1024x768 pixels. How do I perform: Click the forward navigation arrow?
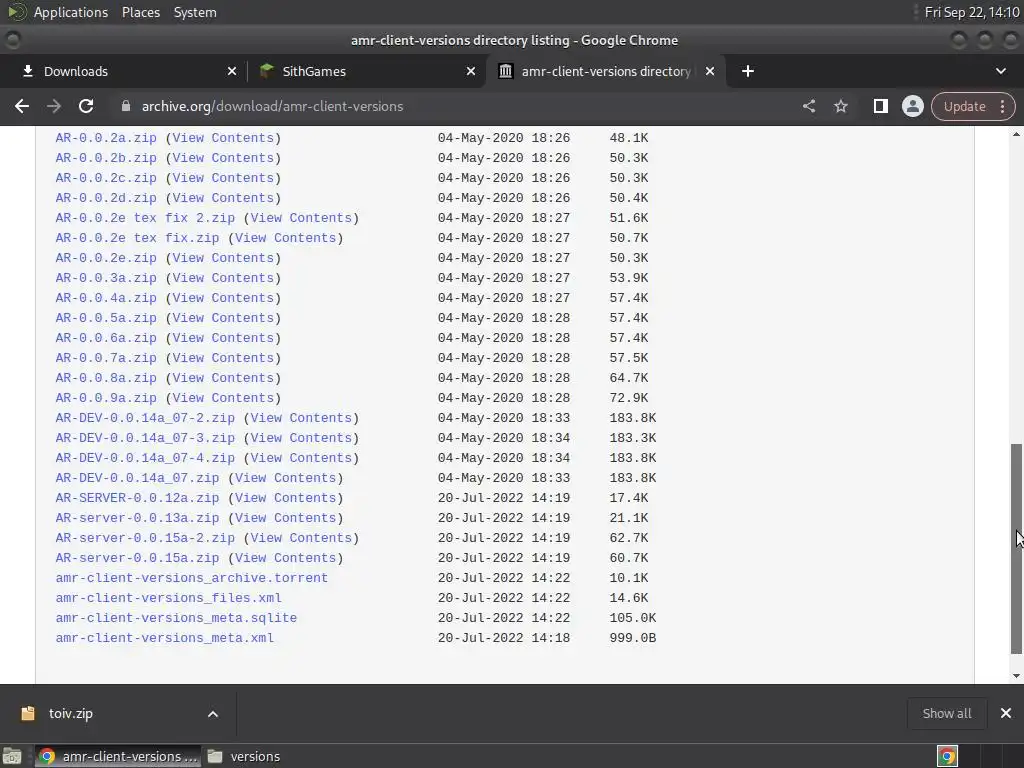(54, 106)
